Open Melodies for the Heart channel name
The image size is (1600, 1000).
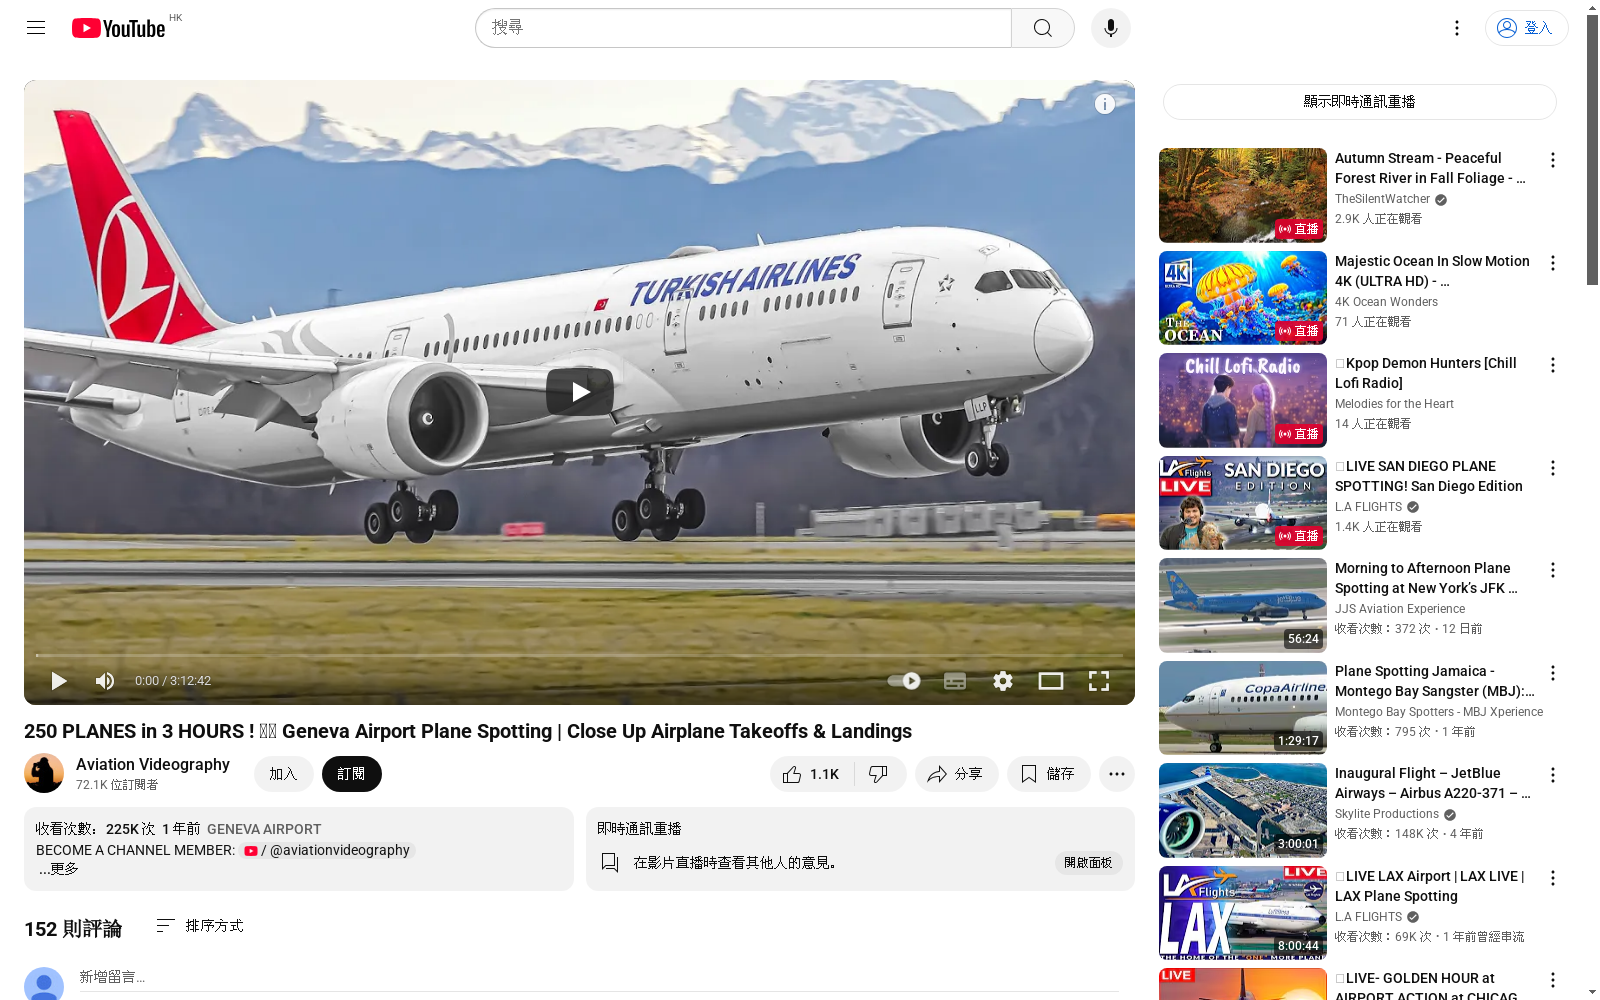1394,404
